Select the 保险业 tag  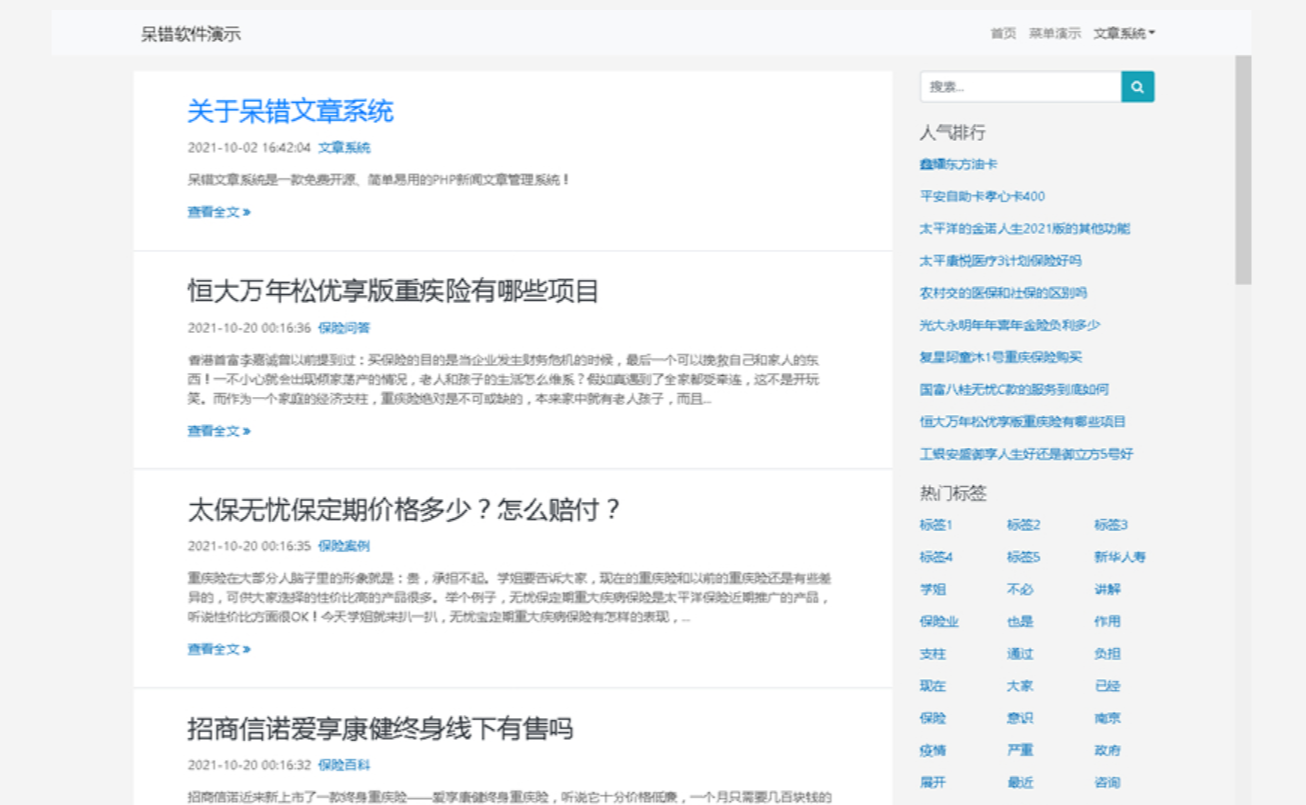tap(939, 621)
